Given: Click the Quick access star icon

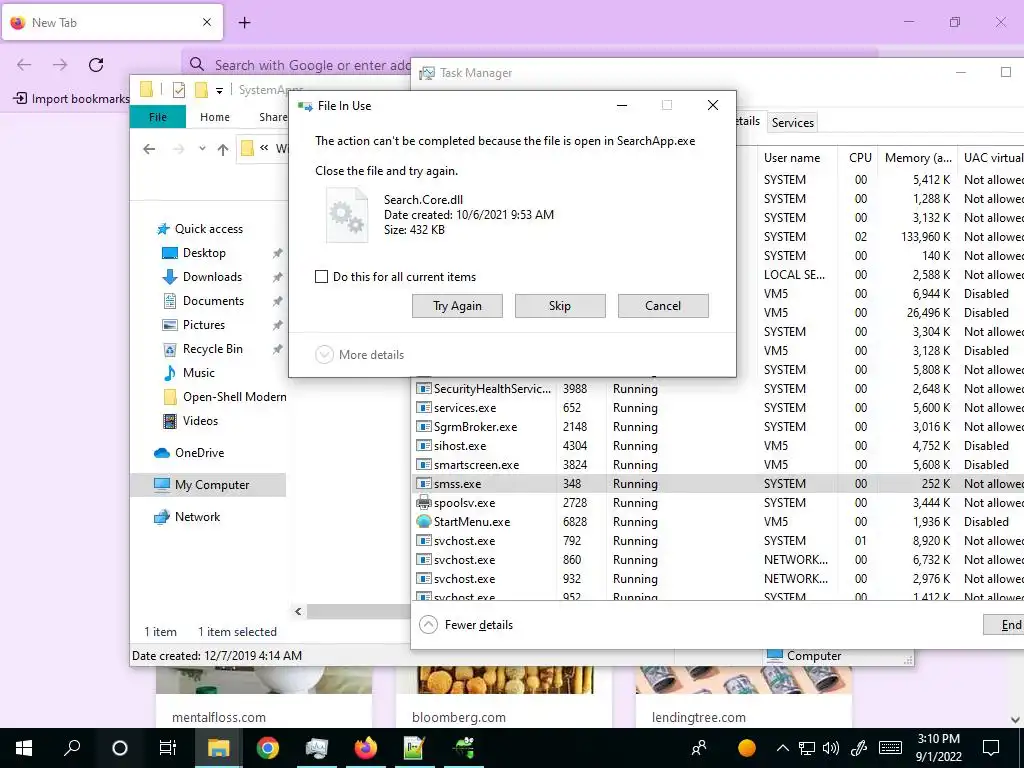Looking at the screenshot, I should click(163, 229).
